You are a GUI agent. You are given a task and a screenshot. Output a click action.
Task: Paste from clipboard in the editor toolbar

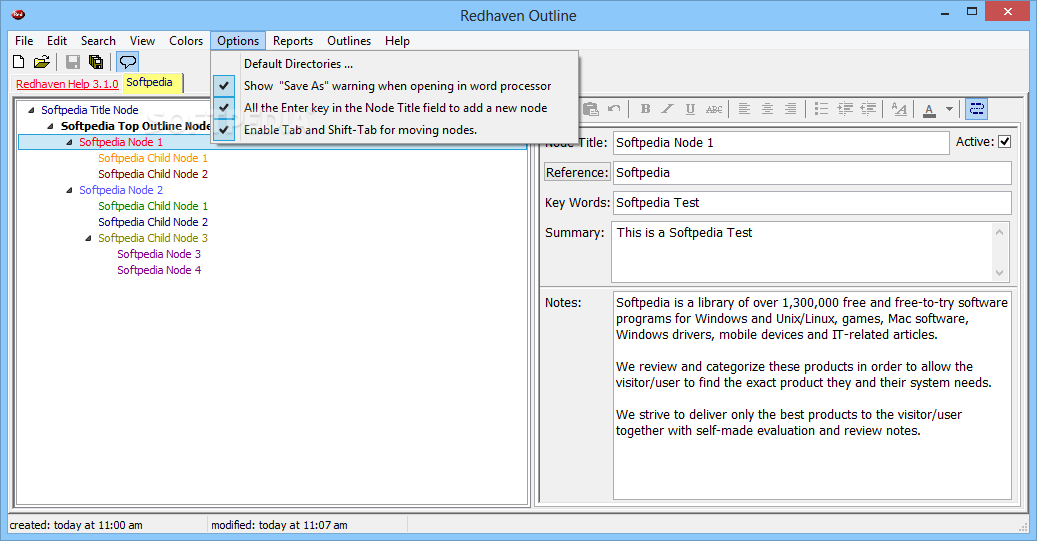point(590,109)
